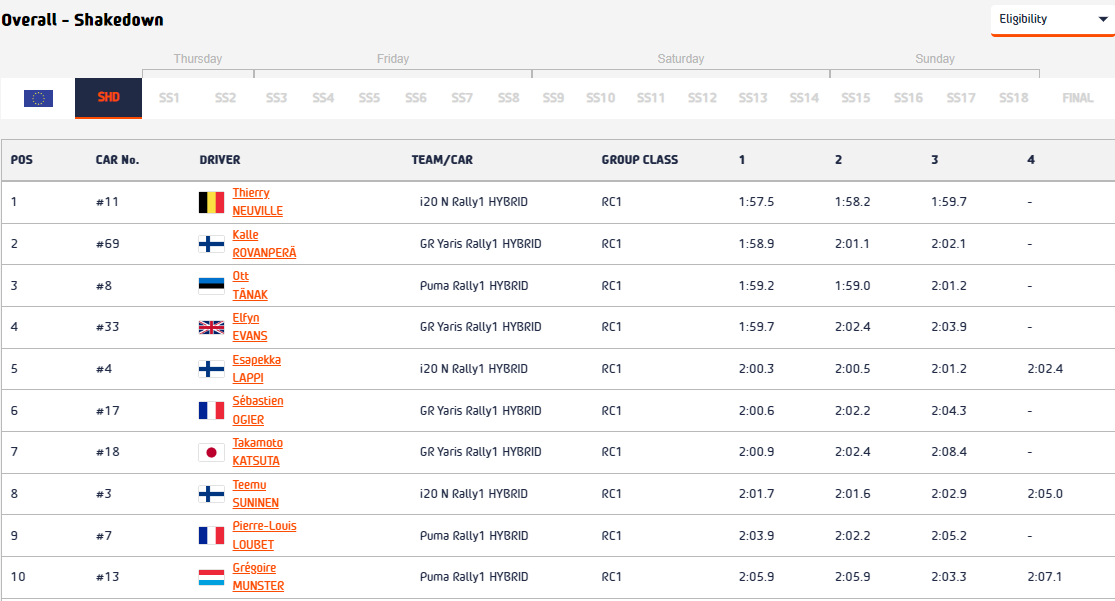Open Elfyn Evans's driver link
Image resolution: width=1115 pixels, height=601 pixels.
pyautogui.click(x=250, y=327)
